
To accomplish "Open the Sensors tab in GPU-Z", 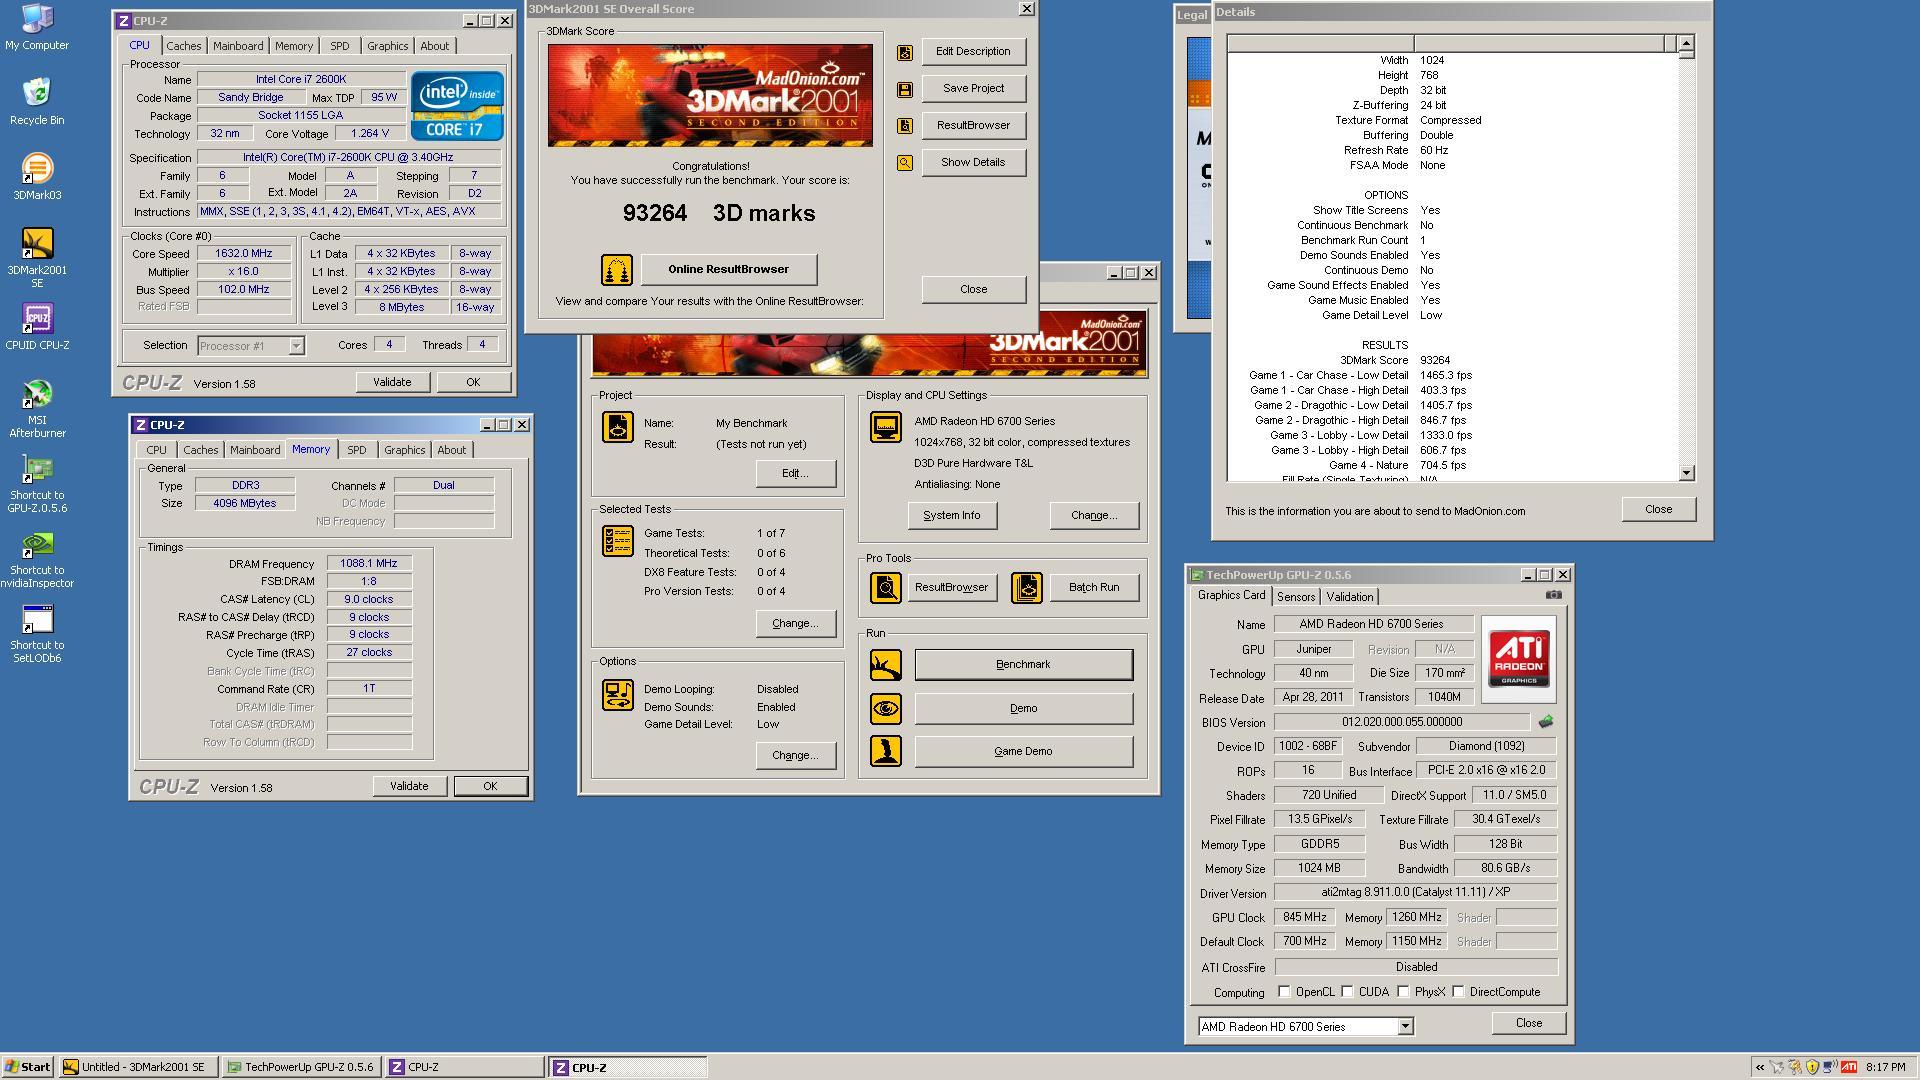I will pyautogui.click(x=1296, y=597).
